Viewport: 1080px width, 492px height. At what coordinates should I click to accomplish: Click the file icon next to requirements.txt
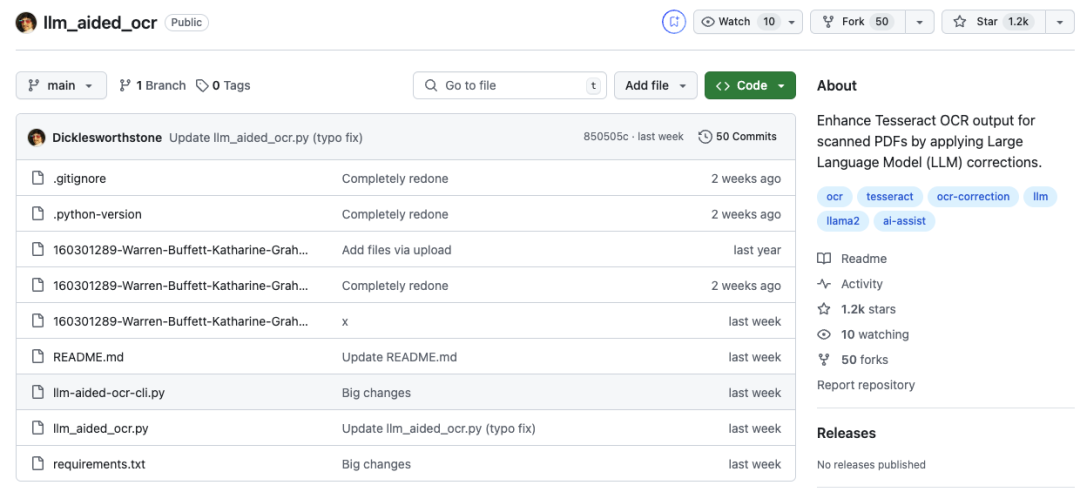(37, 465)
